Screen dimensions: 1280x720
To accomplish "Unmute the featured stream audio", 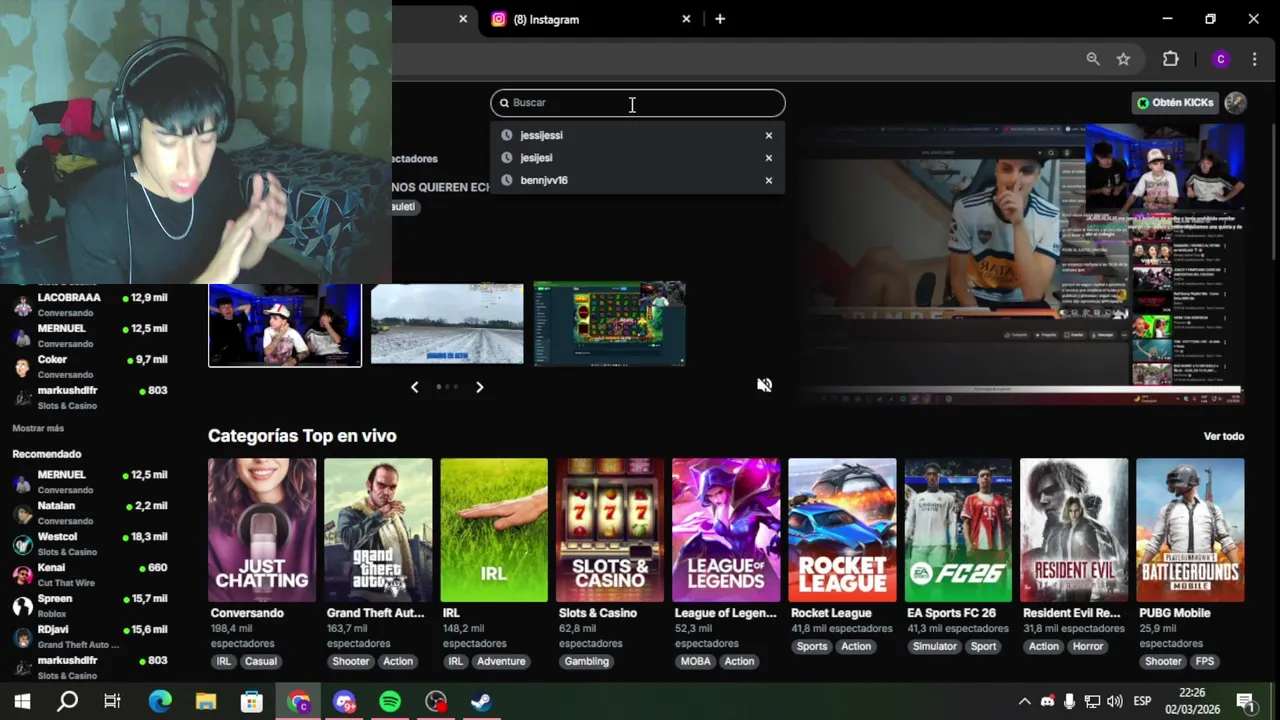I will (x=764, y=385).
